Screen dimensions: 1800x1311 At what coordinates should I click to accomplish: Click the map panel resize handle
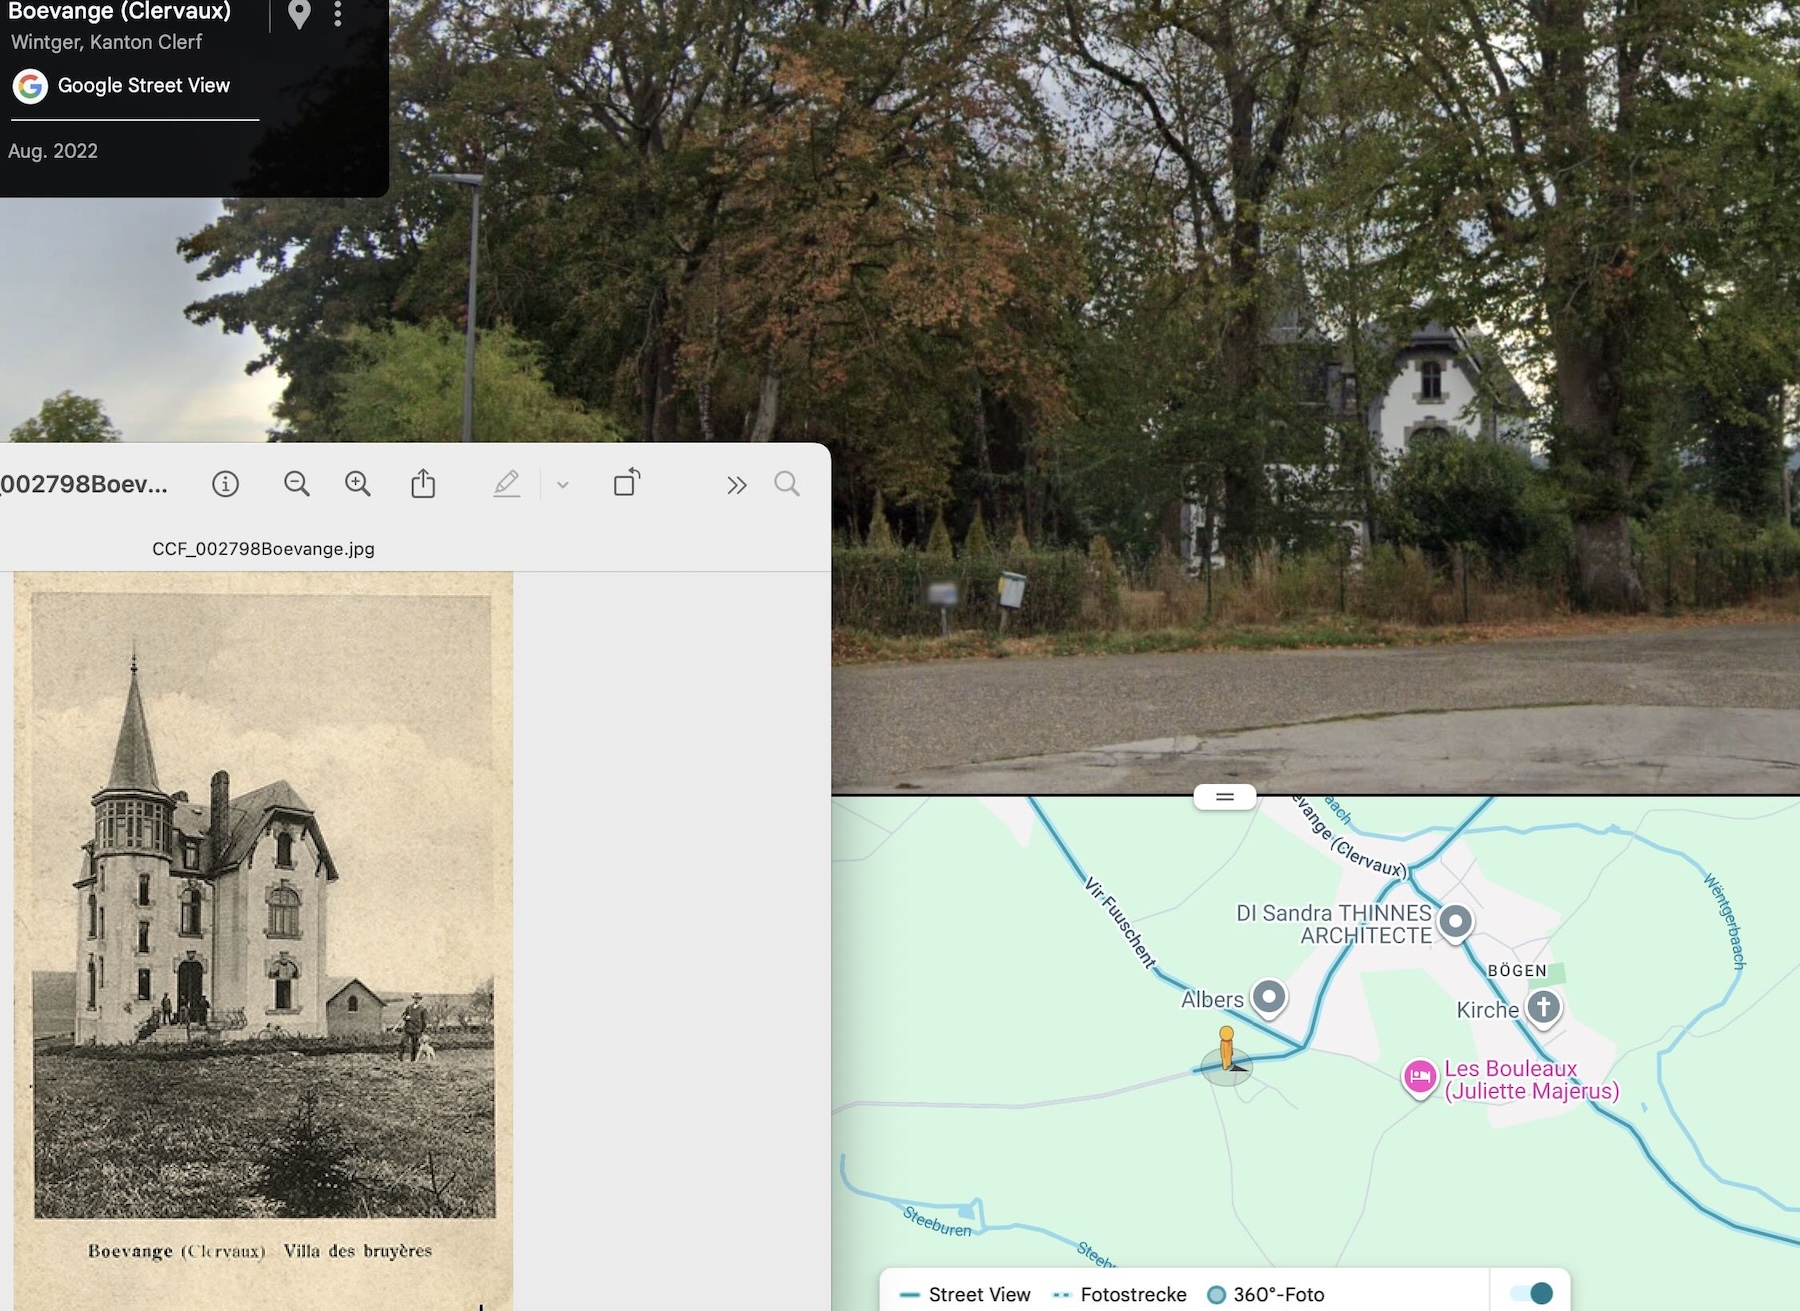[x=1224, y=797]
